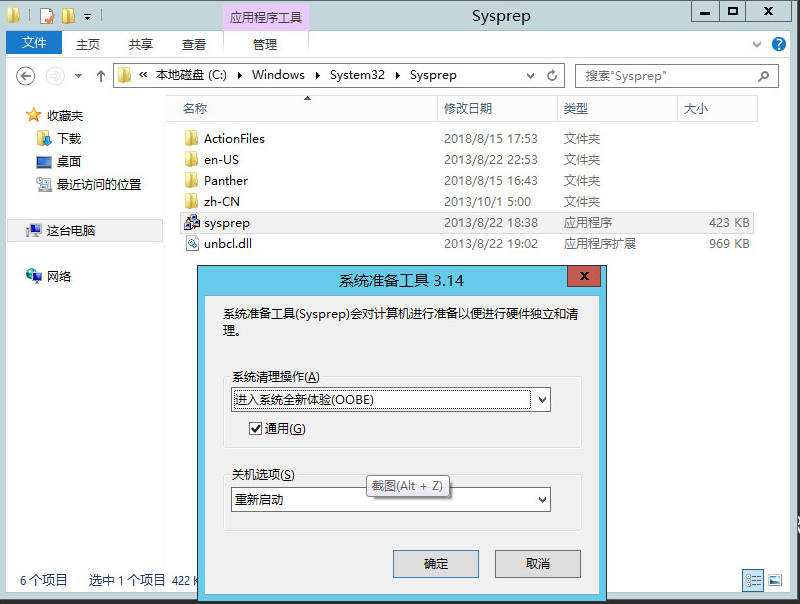Click the 确定 button
The width and height of the screenshot is (800, 604).
(436, 564)
